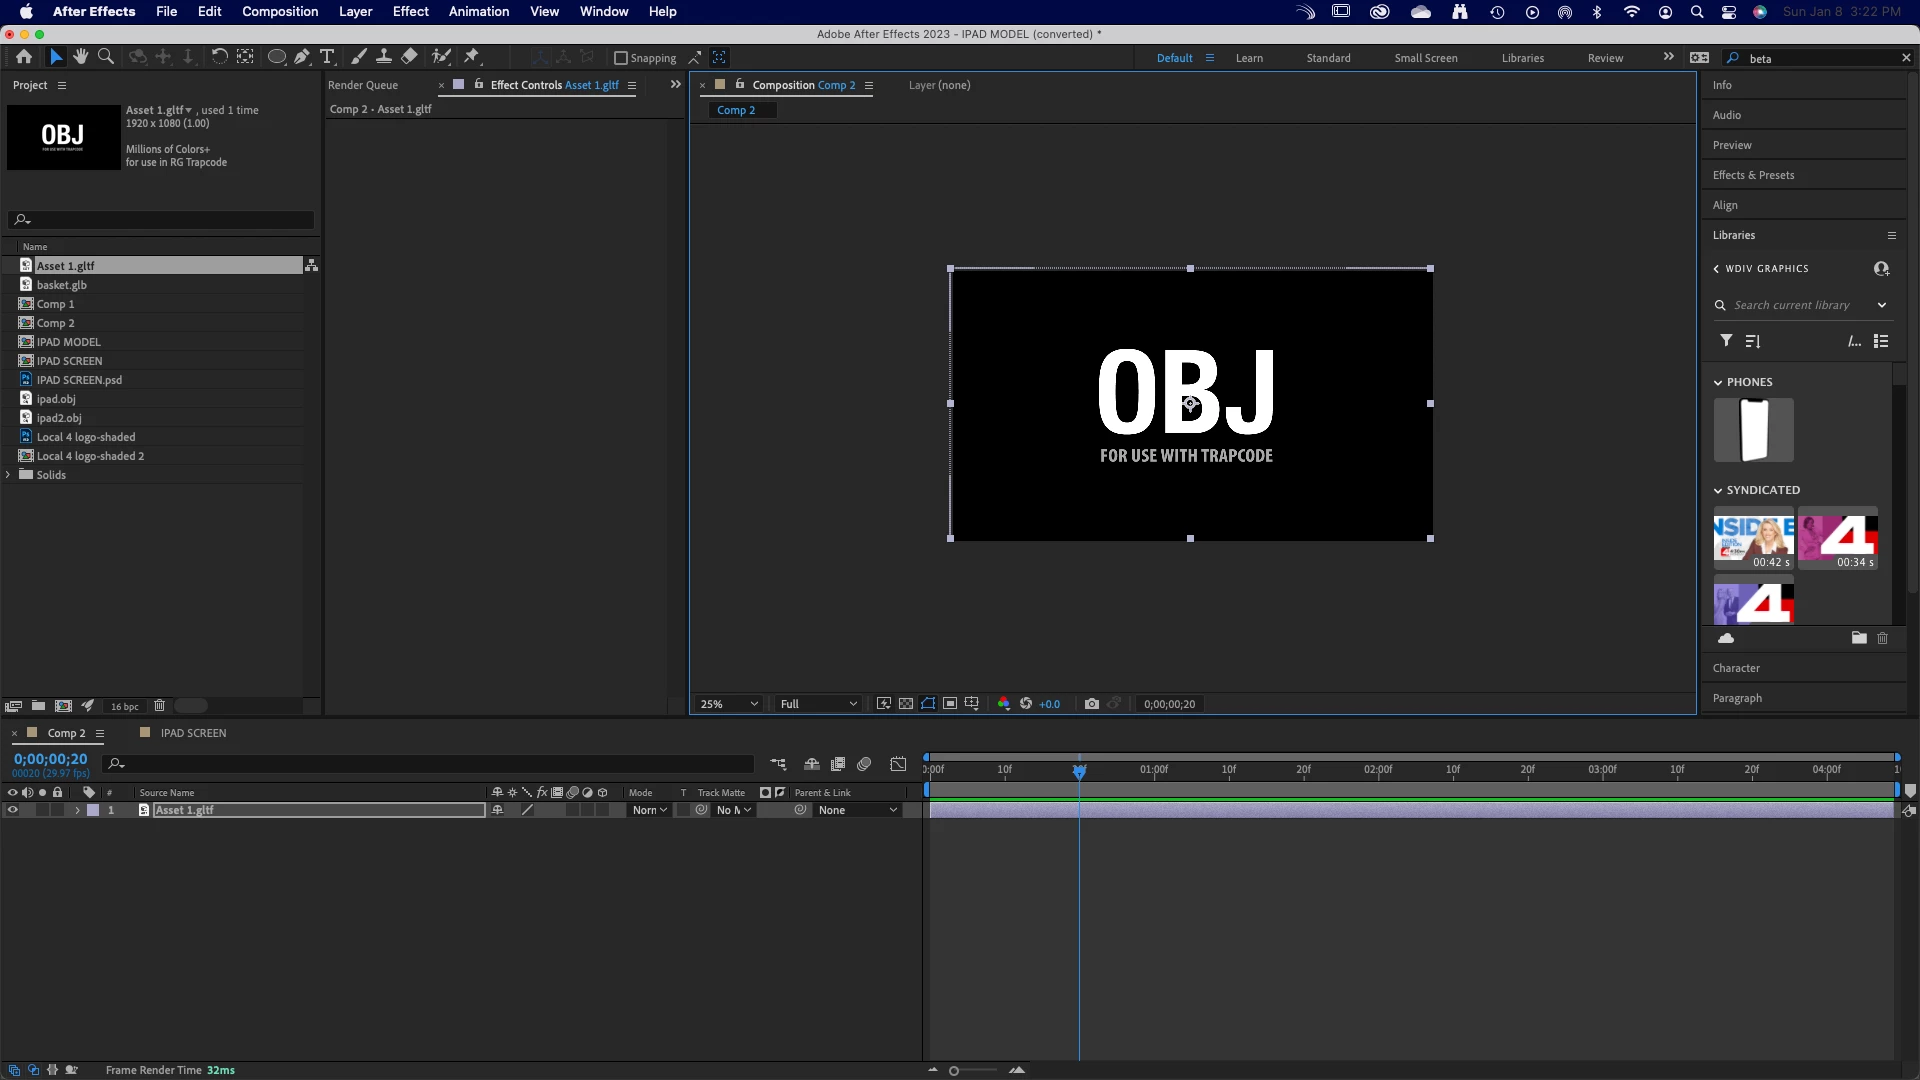The height and width of the screenshot is (1080, 1920).
Task: Select the Pen tool in toolbar
Action: [301, 57]
